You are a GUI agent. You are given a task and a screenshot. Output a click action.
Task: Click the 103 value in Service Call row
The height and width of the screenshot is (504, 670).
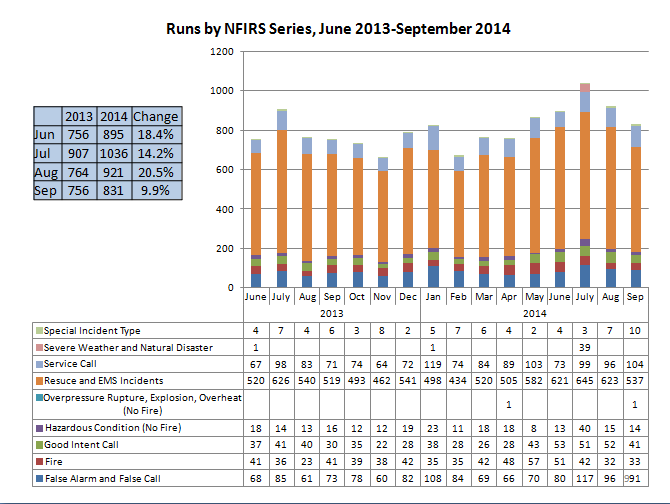point(534,364)
